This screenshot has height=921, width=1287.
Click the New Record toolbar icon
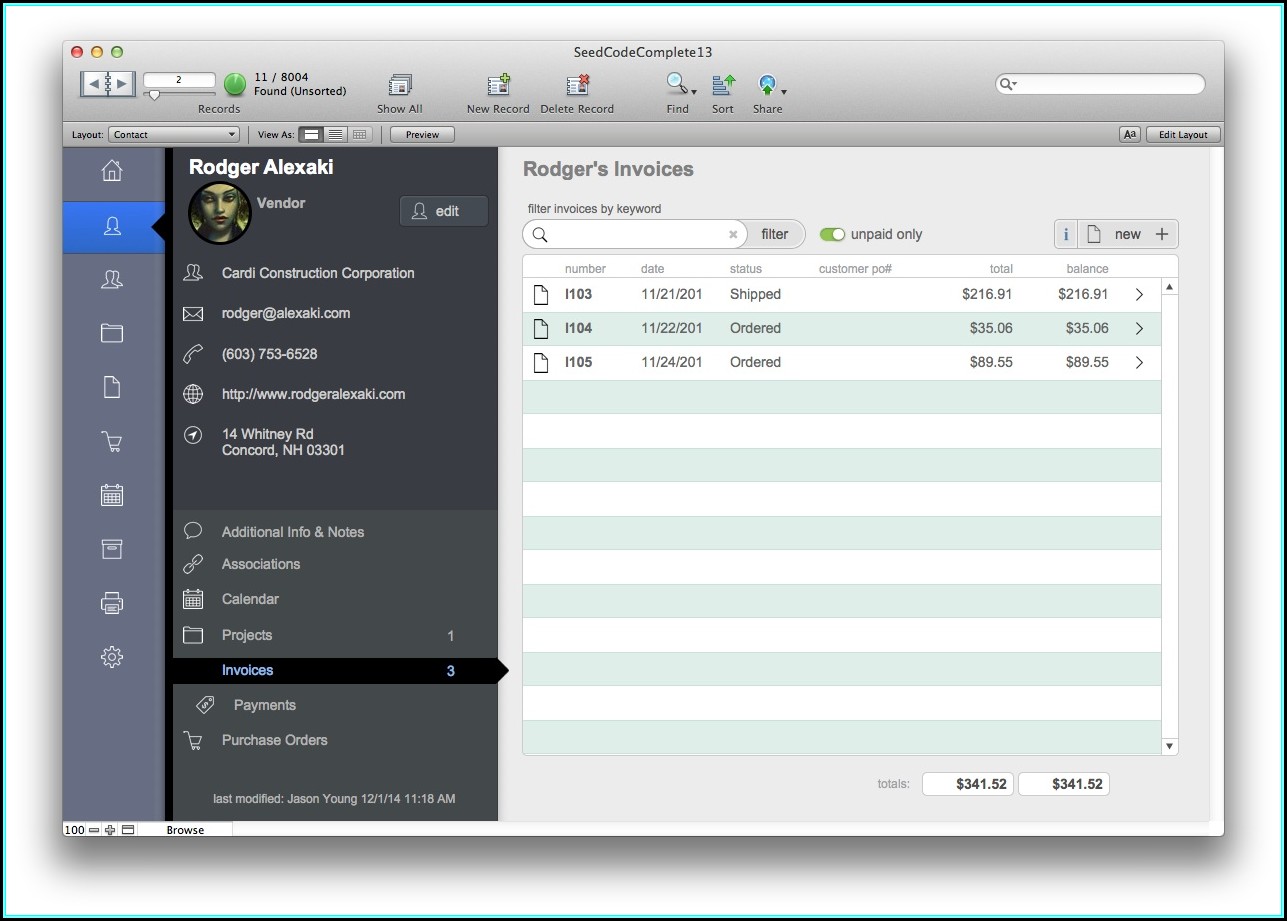point(498,86)
